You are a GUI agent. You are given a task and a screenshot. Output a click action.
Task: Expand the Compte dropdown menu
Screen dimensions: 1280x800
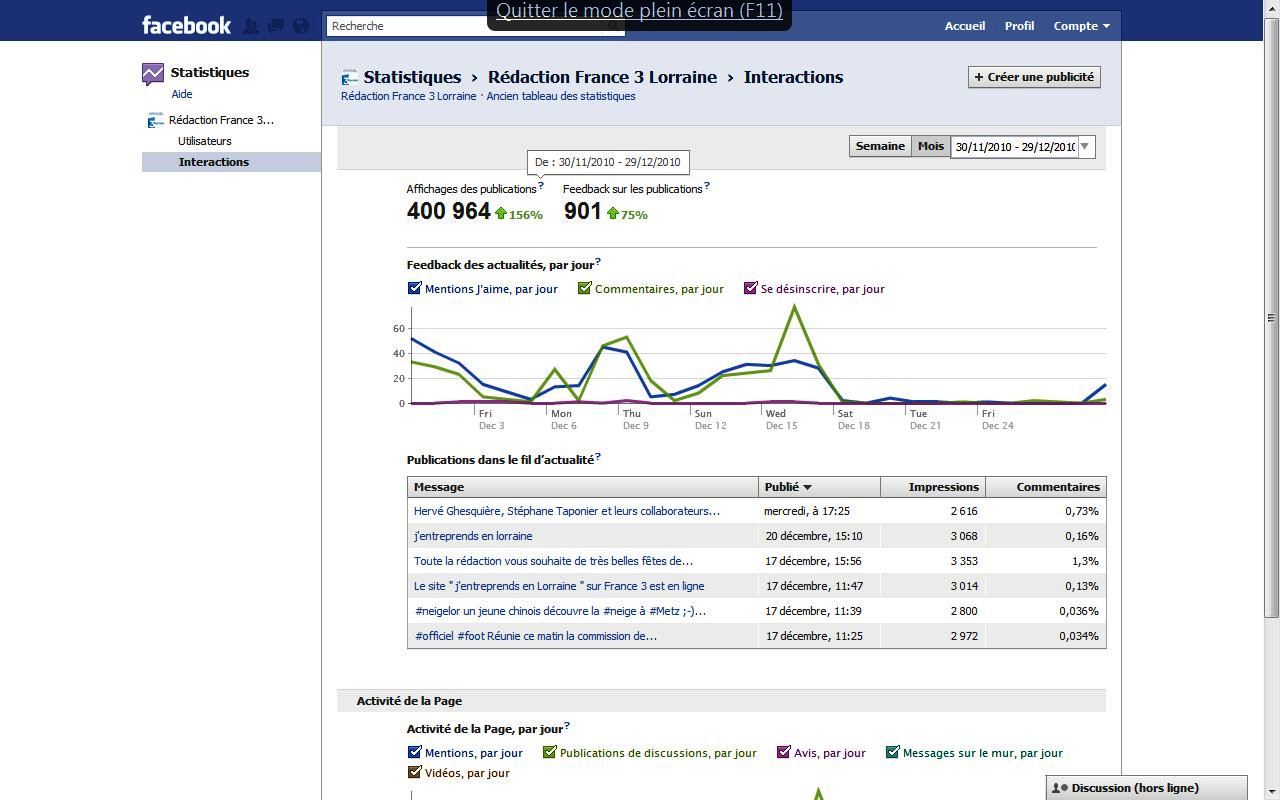[1081, 26]
